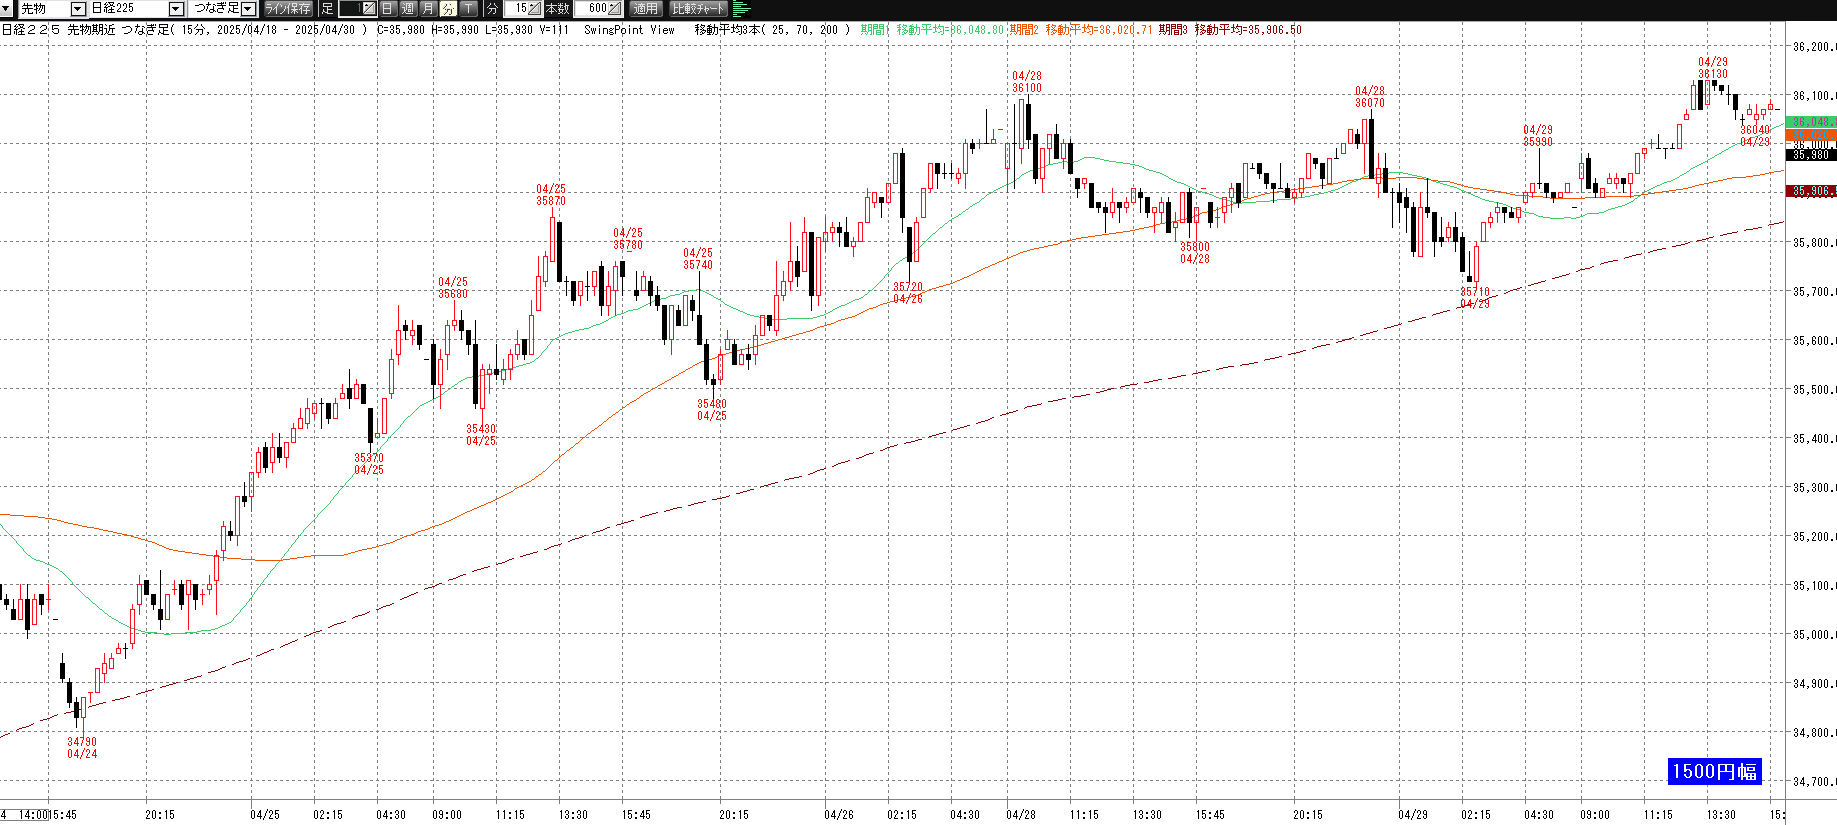Viewport: 1837px width, 825px height.
Task: Open the 先物 product type dropdown
Action: 77,8
